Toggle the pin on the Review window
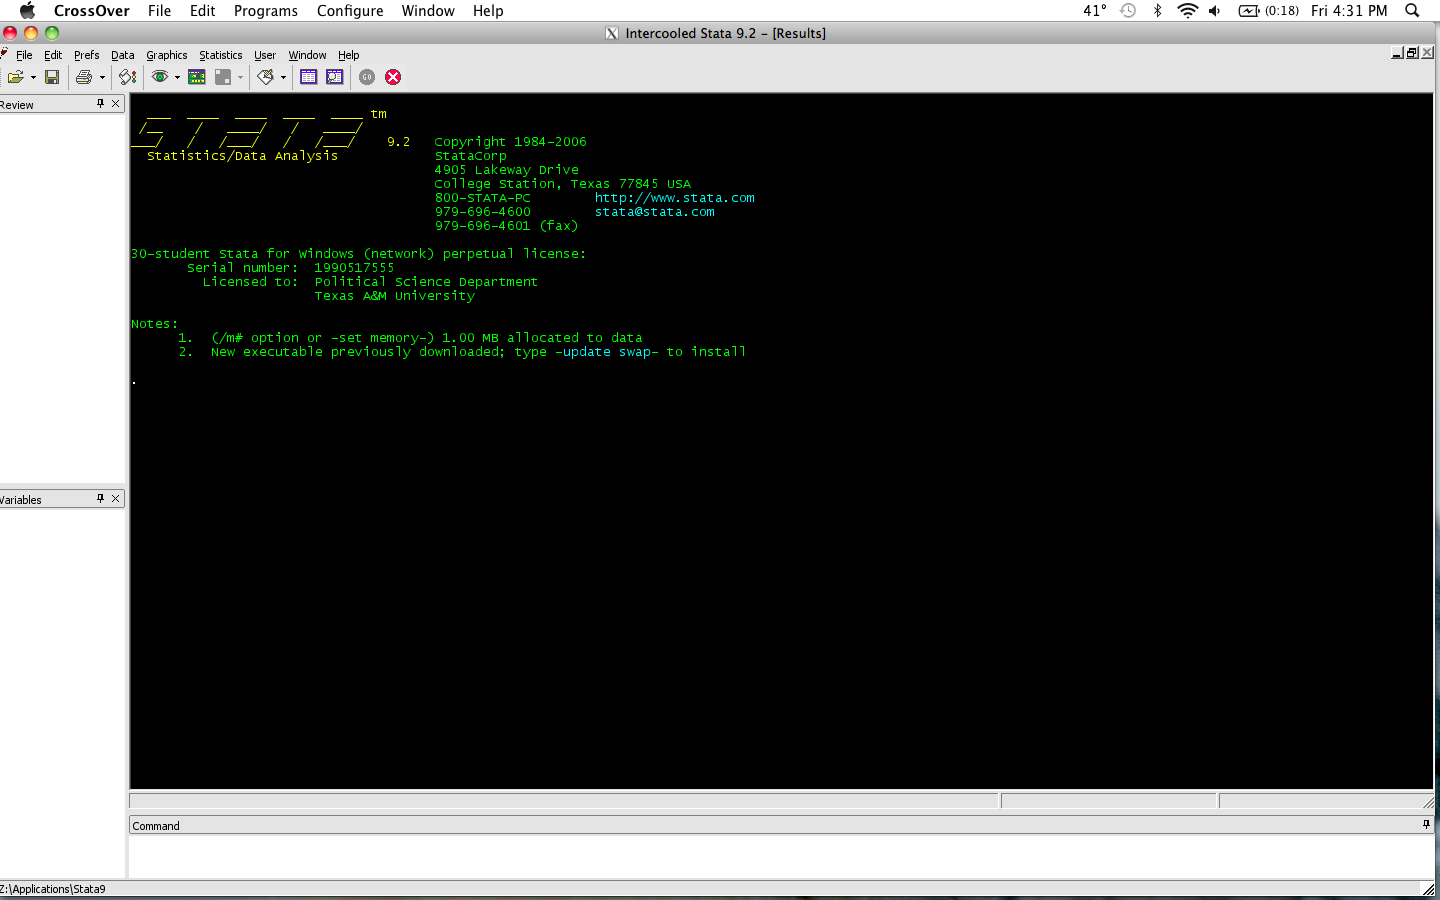 coord(100,104)
